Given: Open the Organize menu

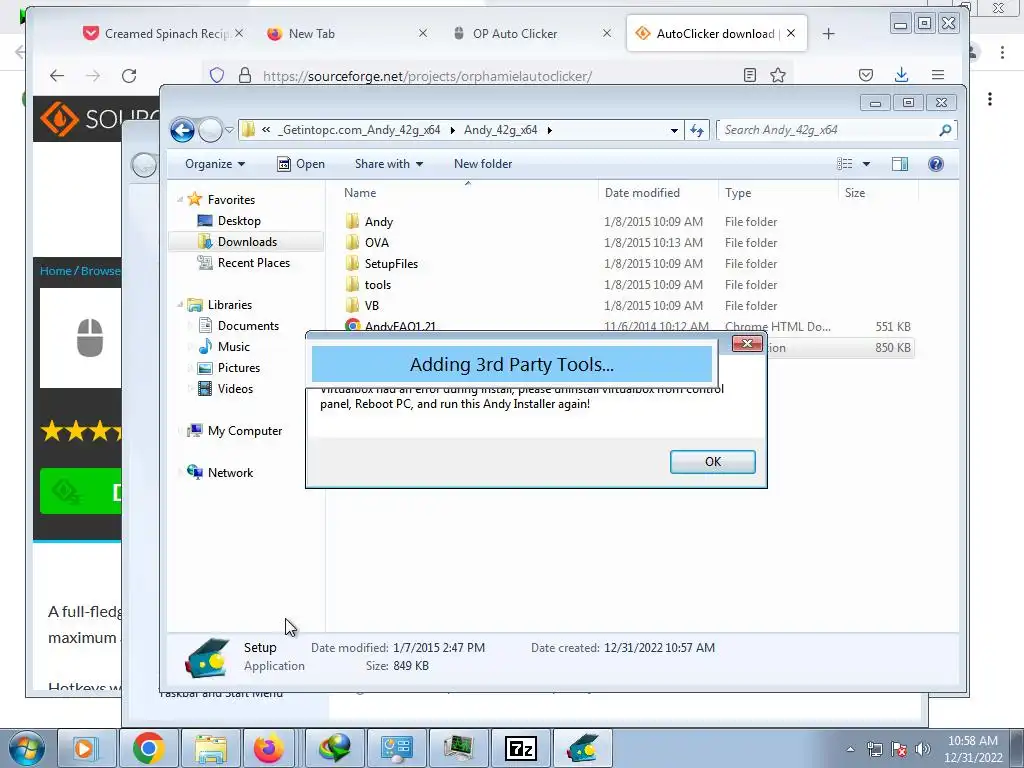Looking at the screenshot, I should tap(215, 164).
